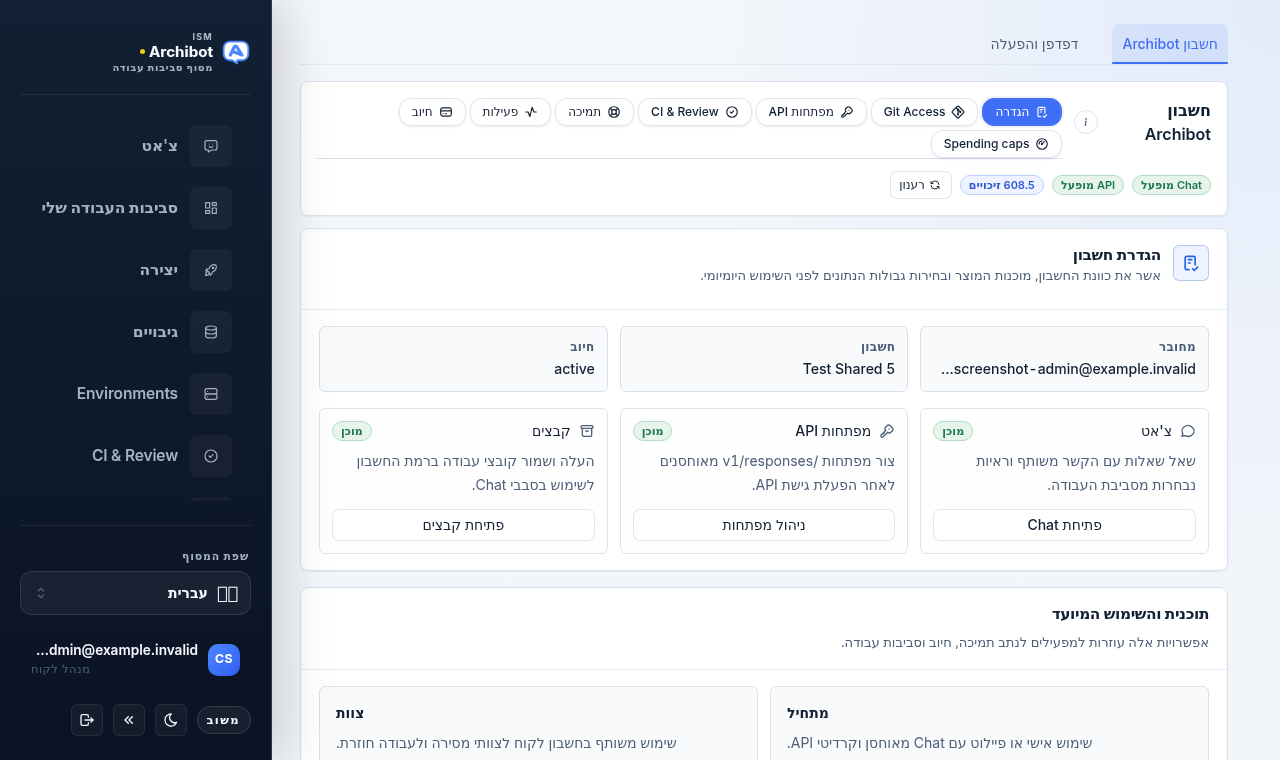The height and width of the screenshot is (760, 1280).
Task: Collapse sidebar with double-chevron icon
Action: click(129, 720)
